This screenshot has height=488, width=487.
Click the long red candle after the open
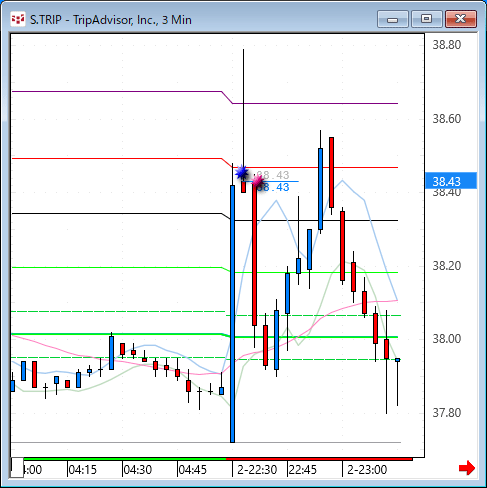point(254,254)
